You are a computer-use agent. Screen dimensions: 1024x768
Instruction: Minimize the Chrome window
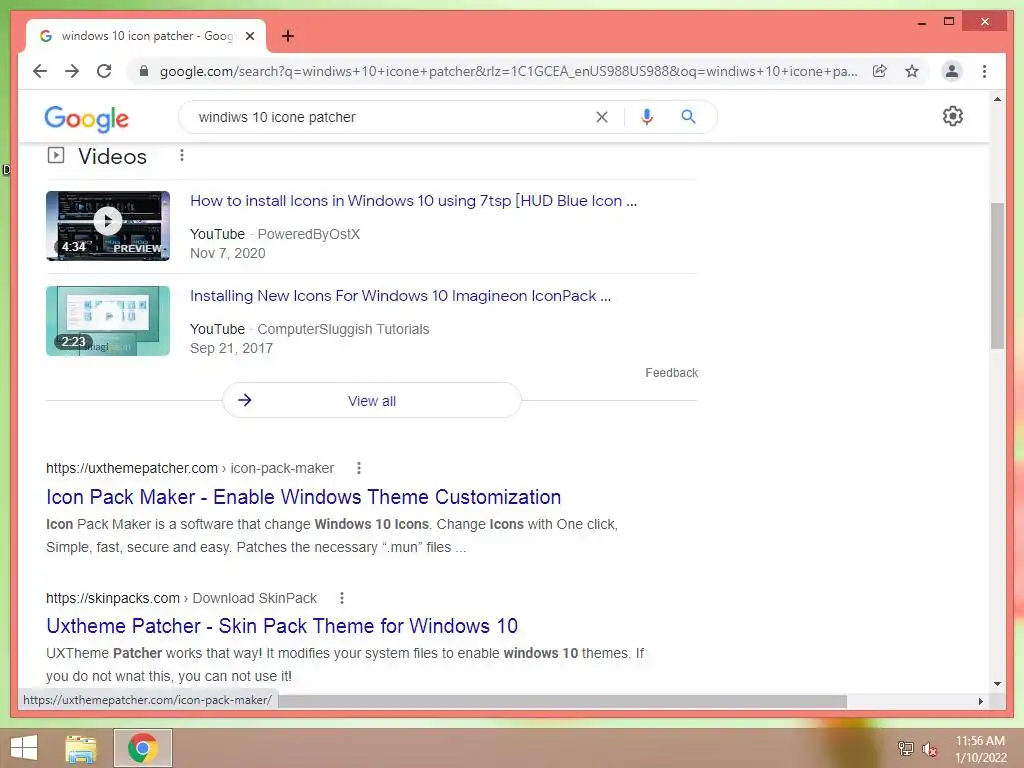point(921,22)
